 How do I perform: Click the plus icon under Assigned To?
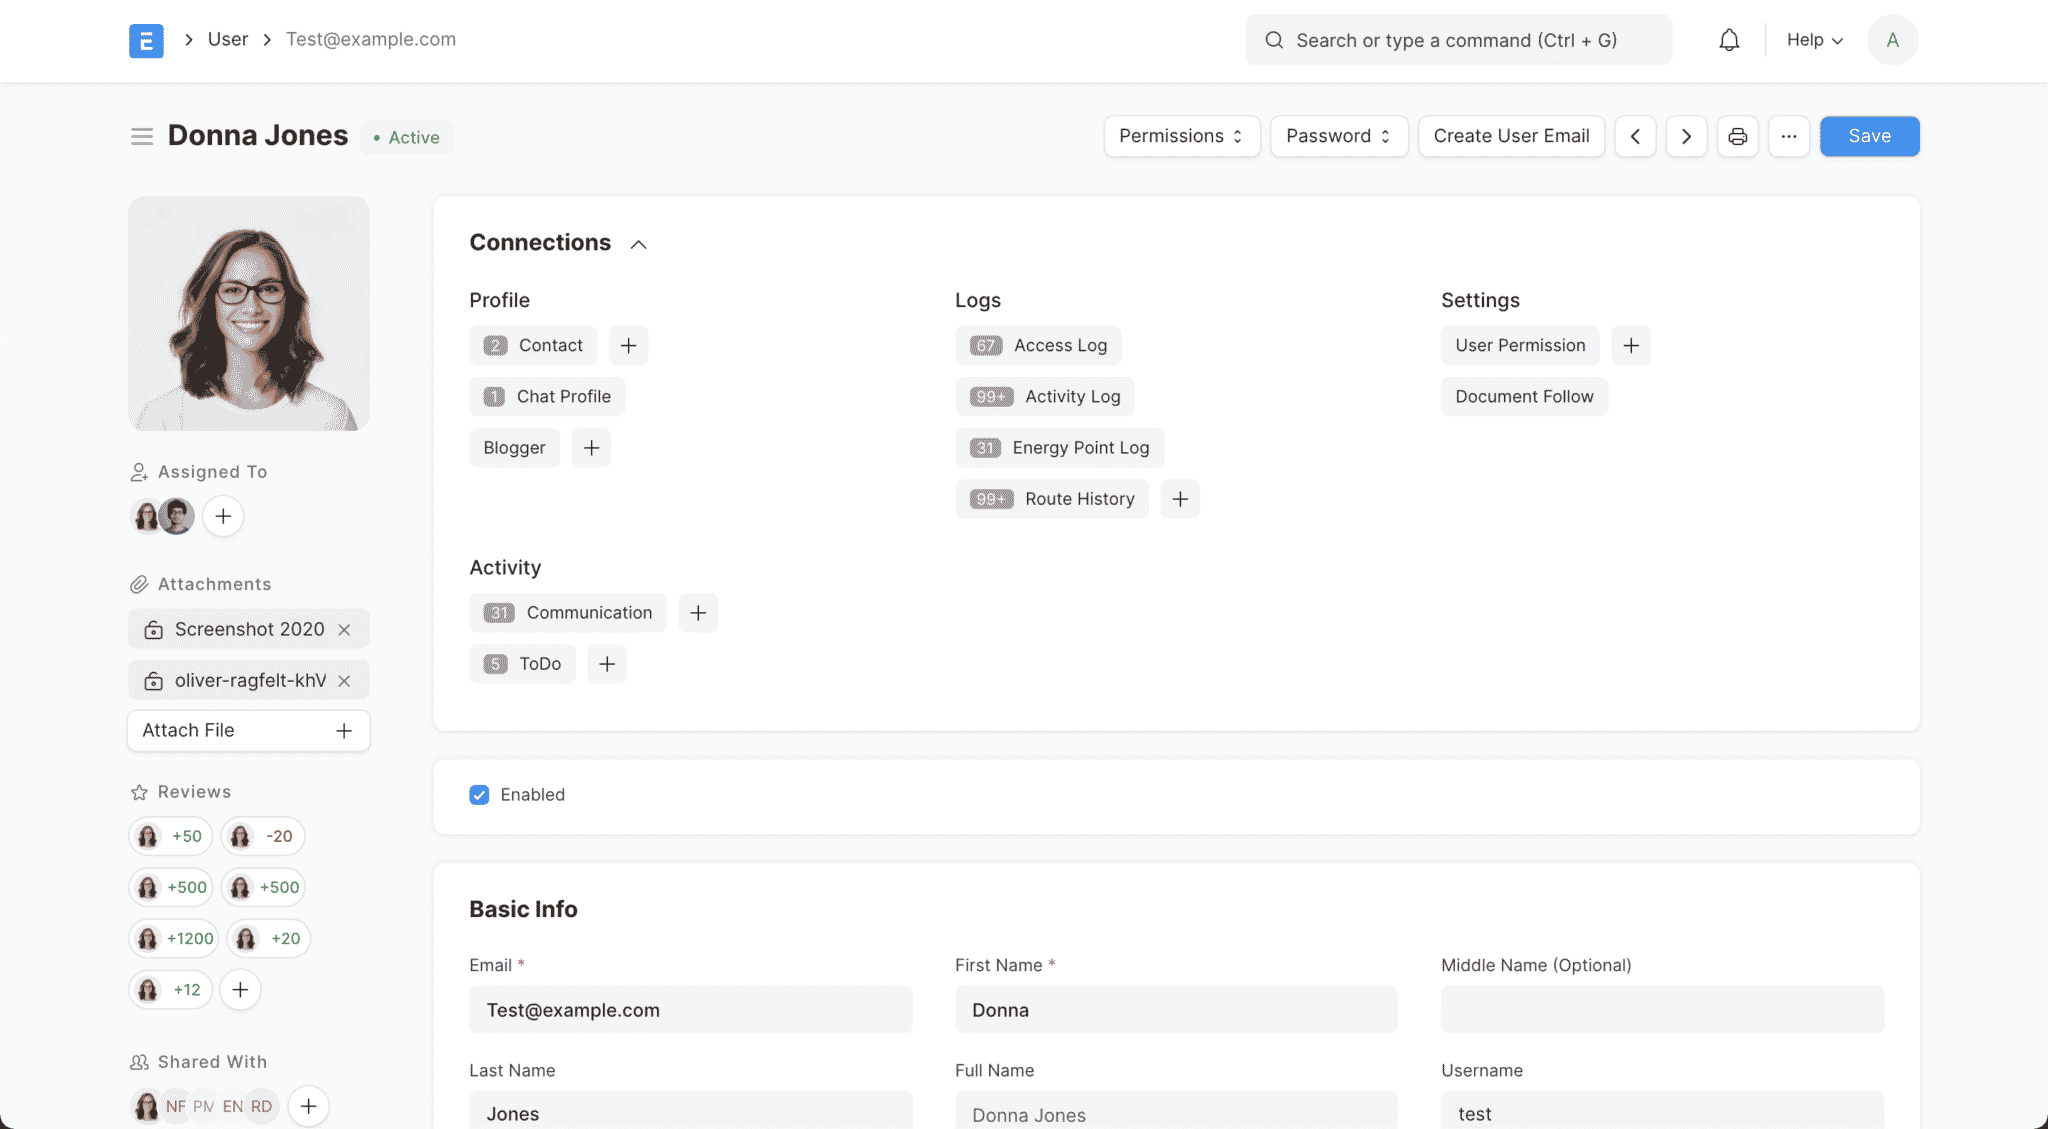[223, 516]
